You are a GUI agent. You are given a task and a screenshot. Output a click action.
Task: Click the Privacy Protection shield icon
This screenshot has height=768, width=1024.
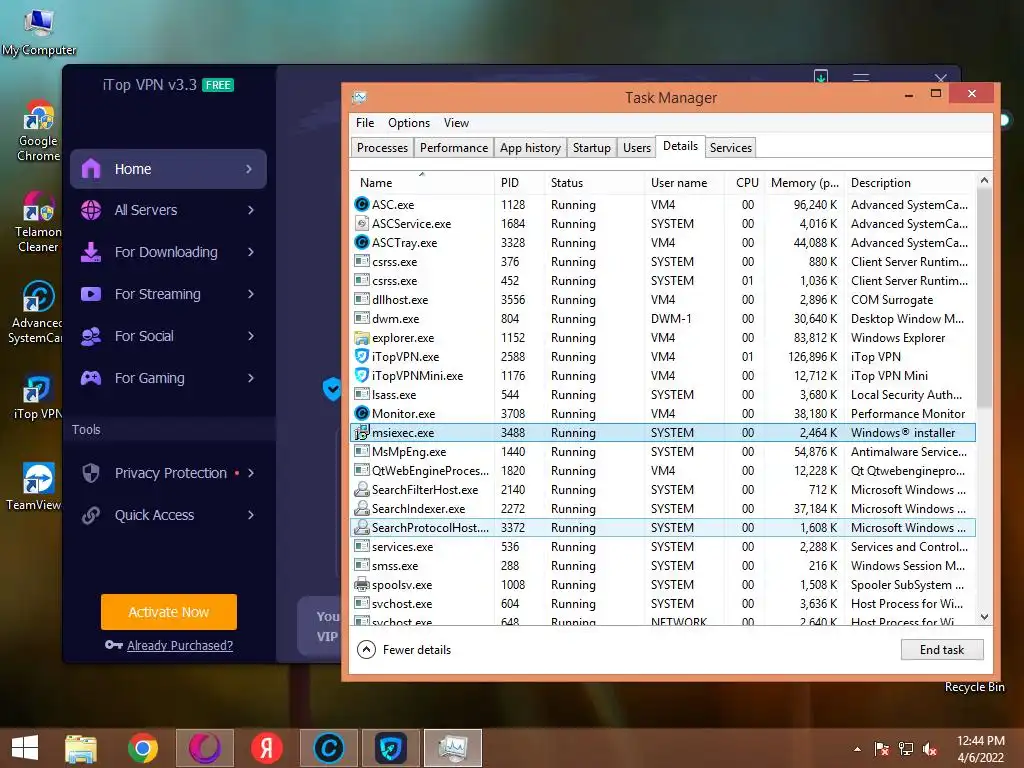pos(91,473)
